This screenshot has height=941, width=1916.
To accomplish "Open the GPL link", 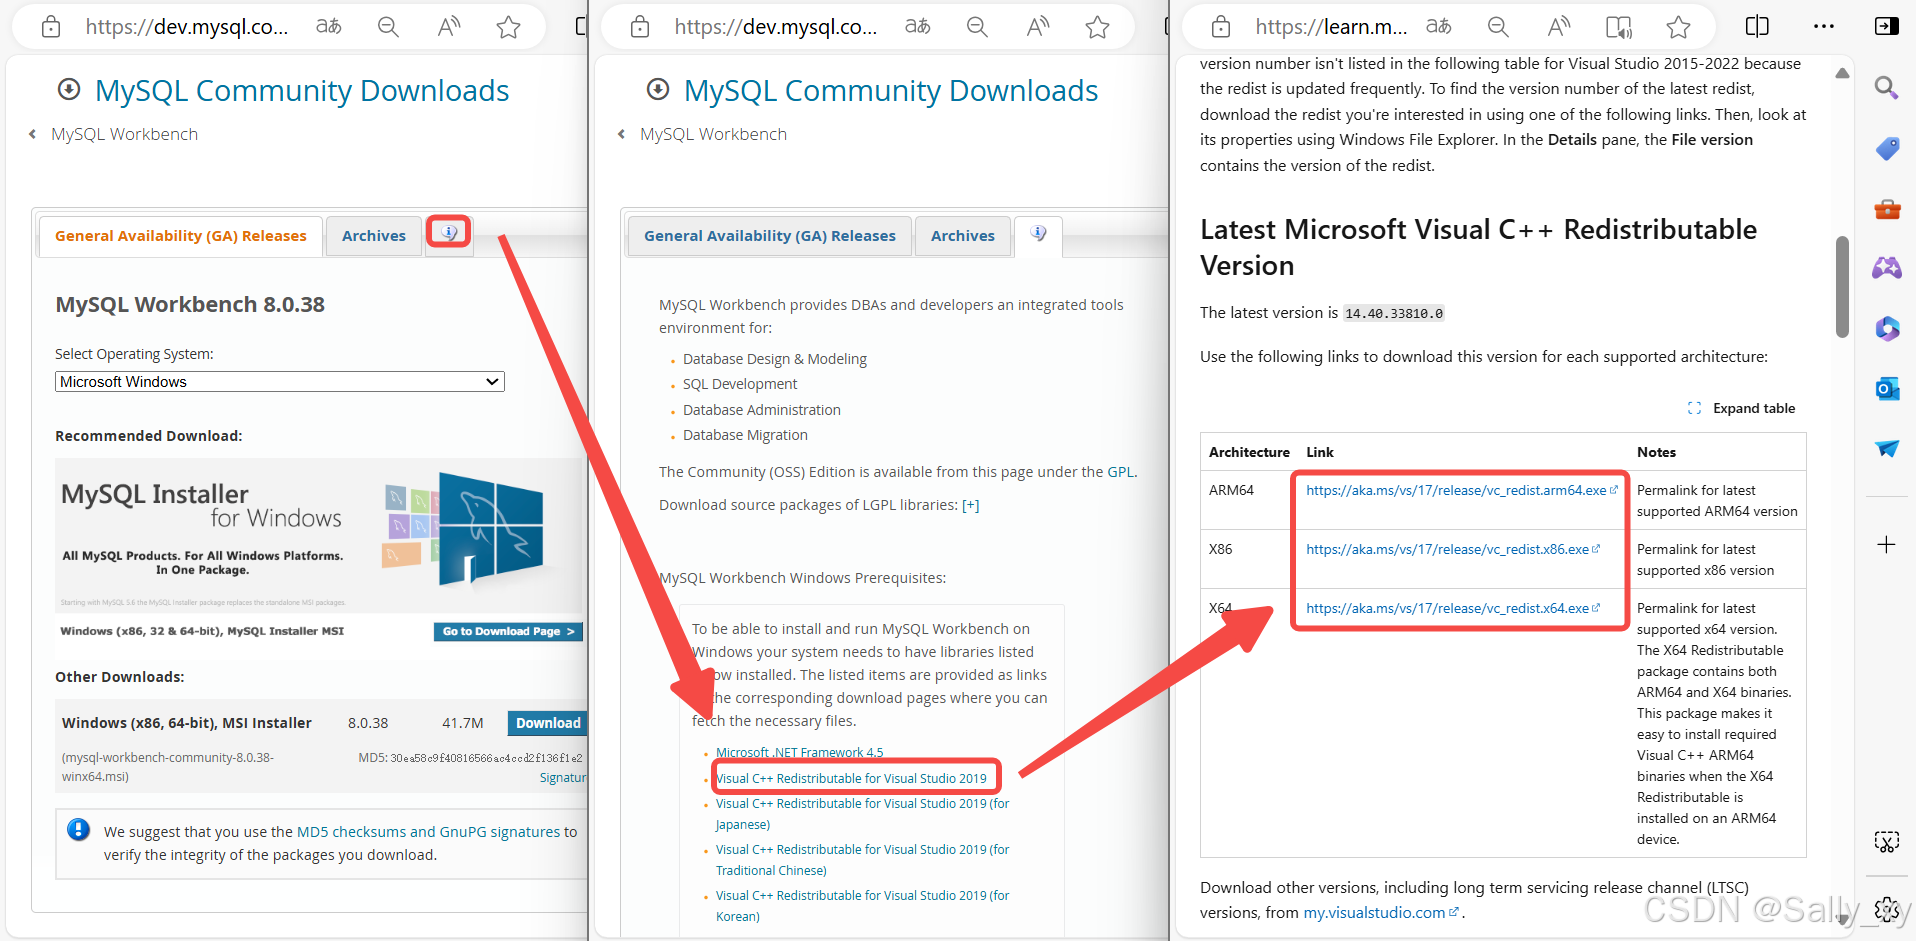I will click(x=1120, y=472).
